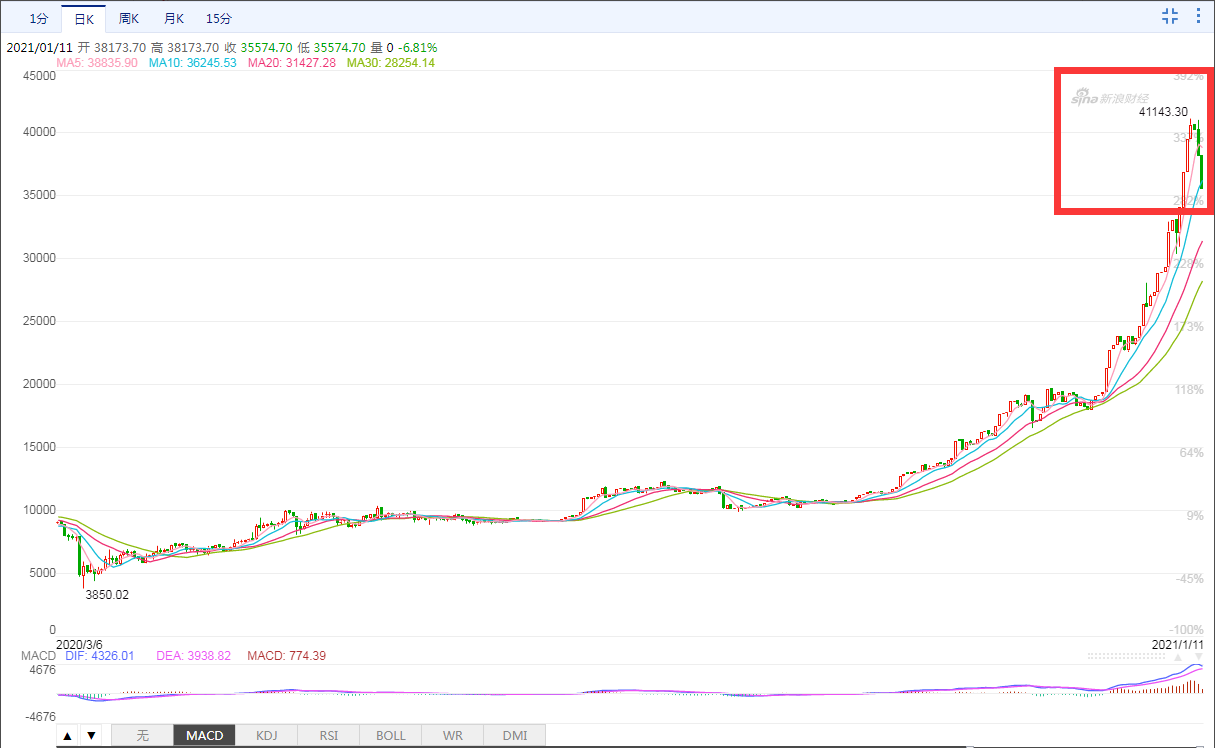The image size is (1215, 748).
Task: Click the MA10: 36245.53 label
Action: click(192, 62)
